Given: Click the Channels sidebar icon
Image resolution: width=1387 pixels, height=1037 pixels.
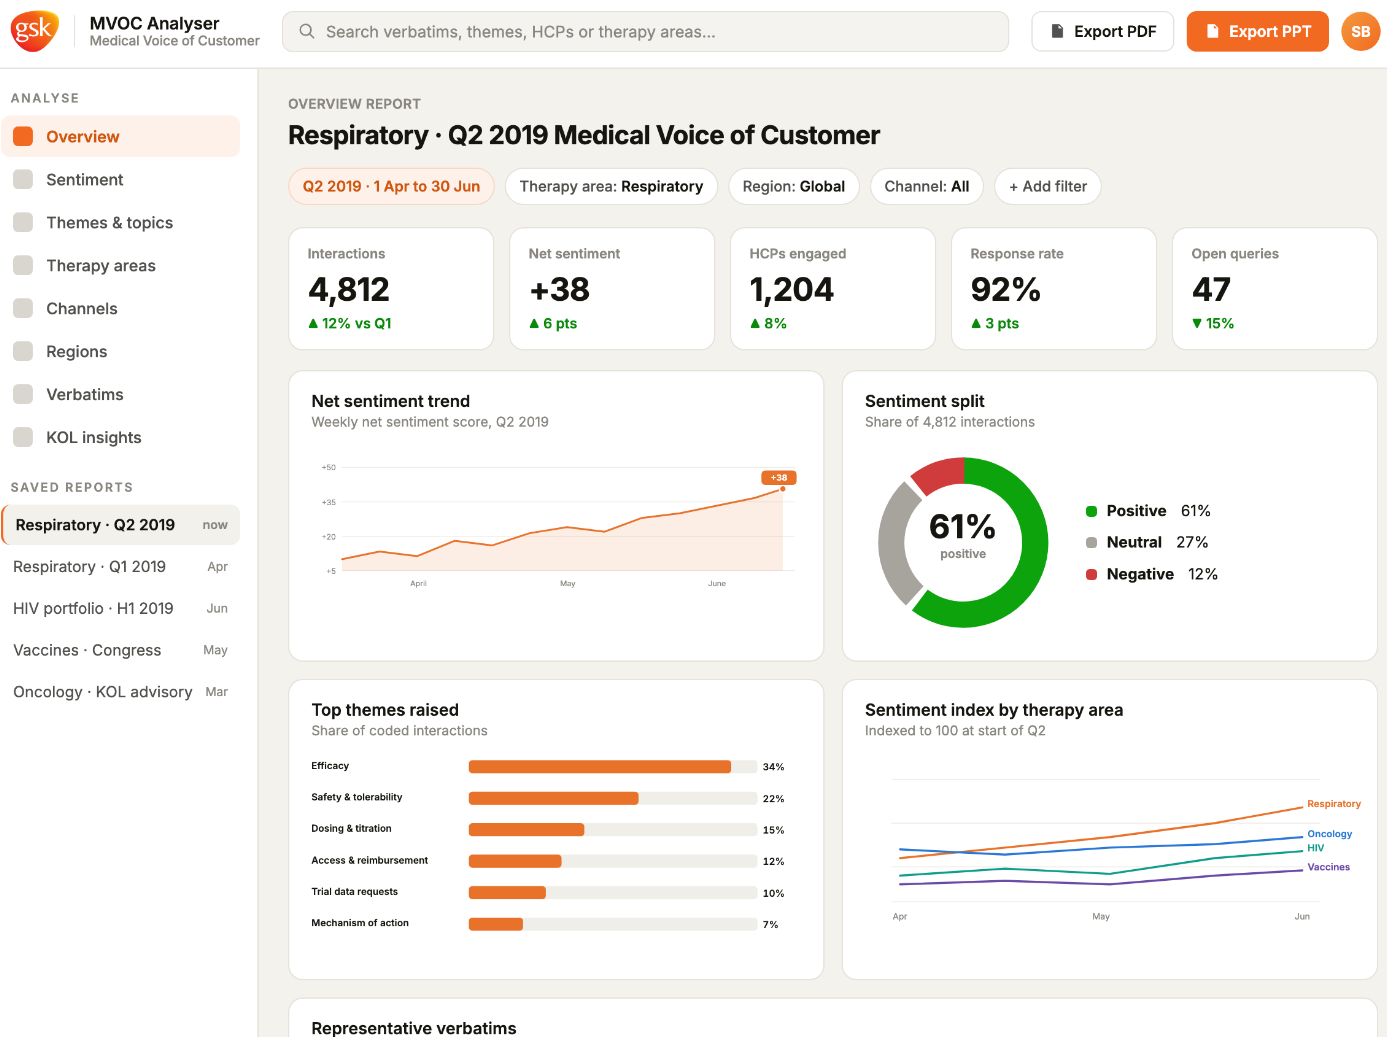Looking at the screenshot, I should pos(23,309).
